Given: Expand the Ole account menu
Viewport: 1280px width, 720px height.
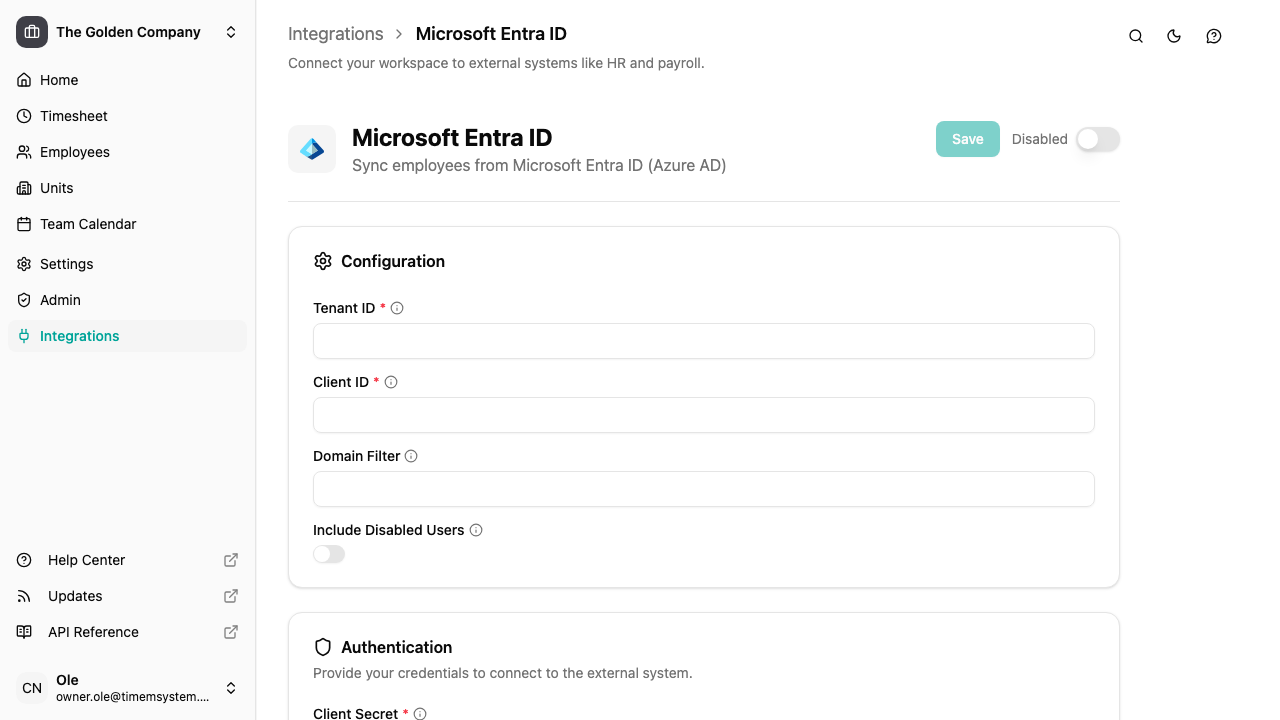Looking at the screenshot, I should [231, 688].
